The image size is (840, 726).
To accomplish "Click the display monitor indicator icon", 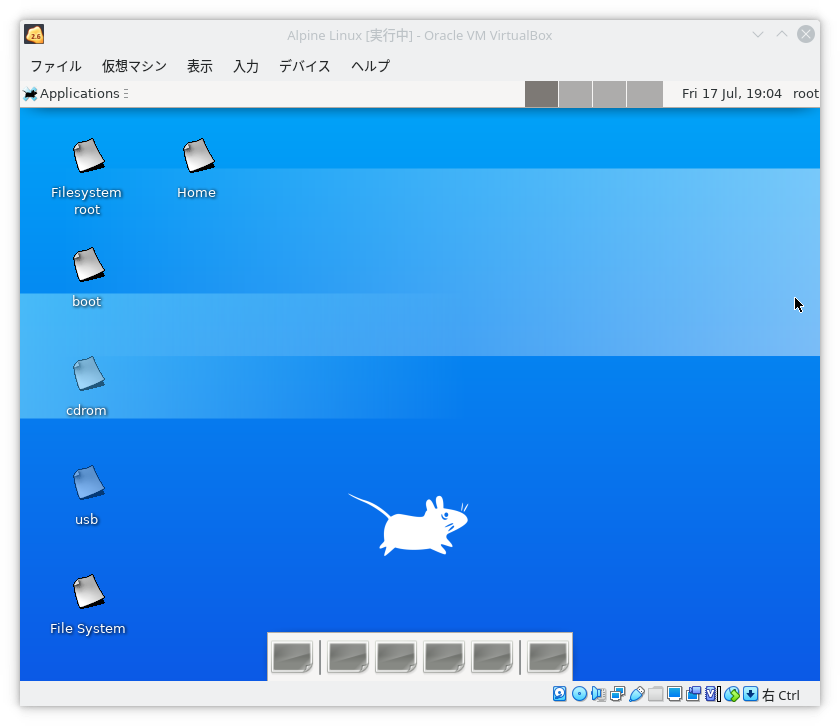I will (x=674, y=694).
